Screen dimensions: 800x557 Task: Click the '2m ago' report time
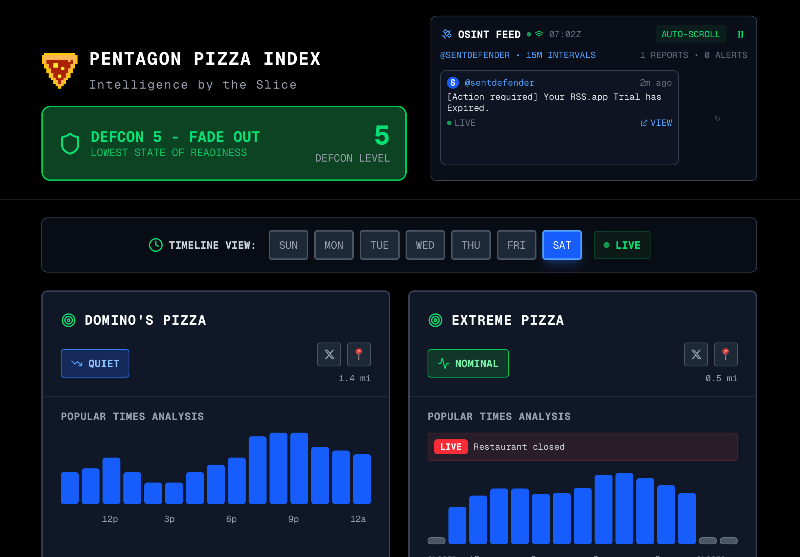tap(656, 83)
